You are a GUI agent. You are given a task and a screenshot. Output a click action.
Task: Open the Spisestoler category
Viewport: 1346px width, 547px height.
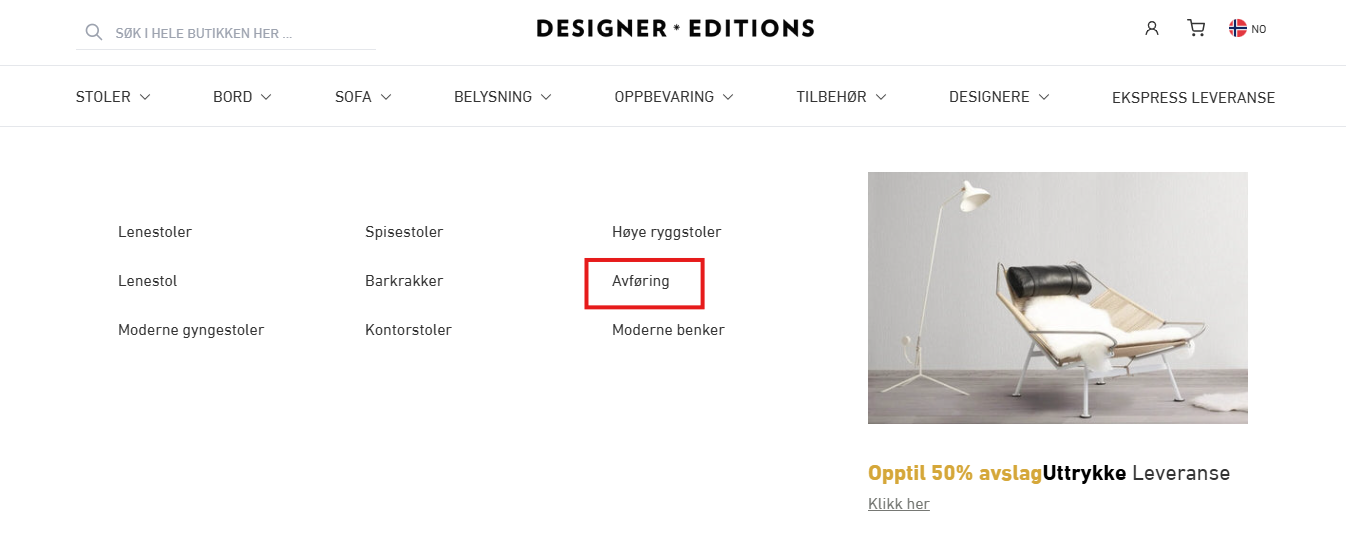404,232
